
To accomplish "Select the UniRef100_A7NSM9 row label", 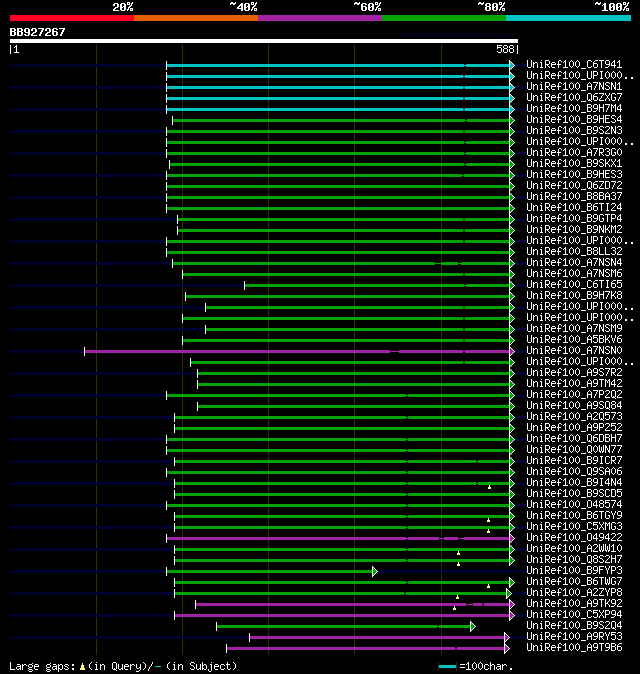I will tap(574, 328).
